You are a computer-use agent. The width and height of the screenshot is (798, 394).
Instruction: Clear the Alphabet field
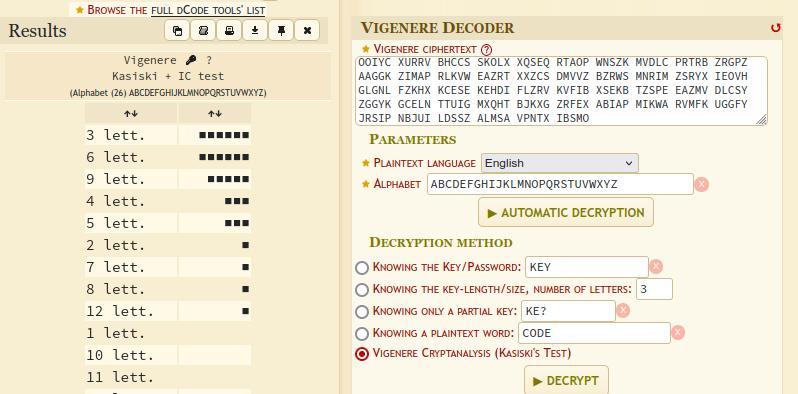tap(701, 184)
